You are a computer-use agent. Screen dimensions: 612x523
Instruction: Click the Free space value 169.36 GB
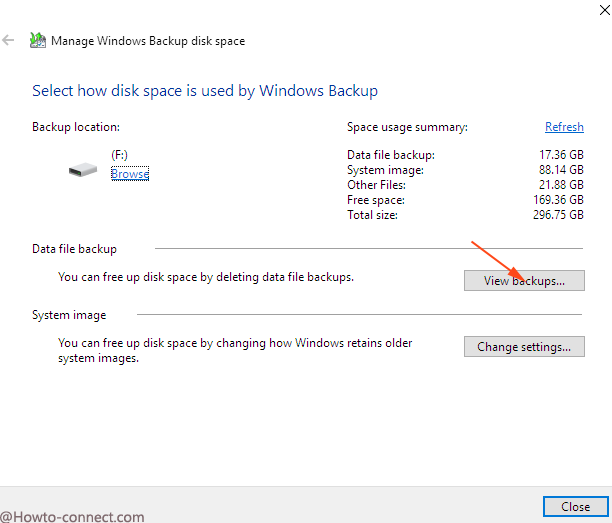[558, 200]
